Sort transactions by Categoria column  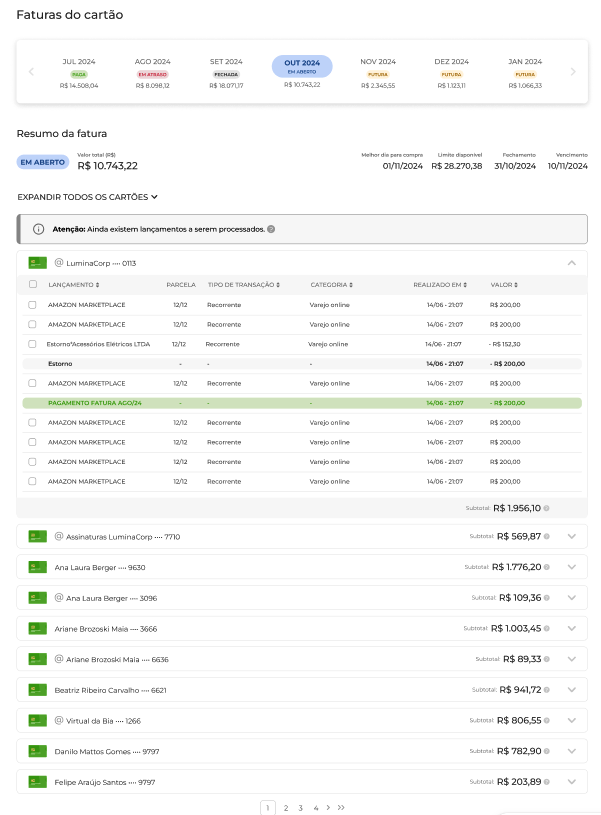331,285
